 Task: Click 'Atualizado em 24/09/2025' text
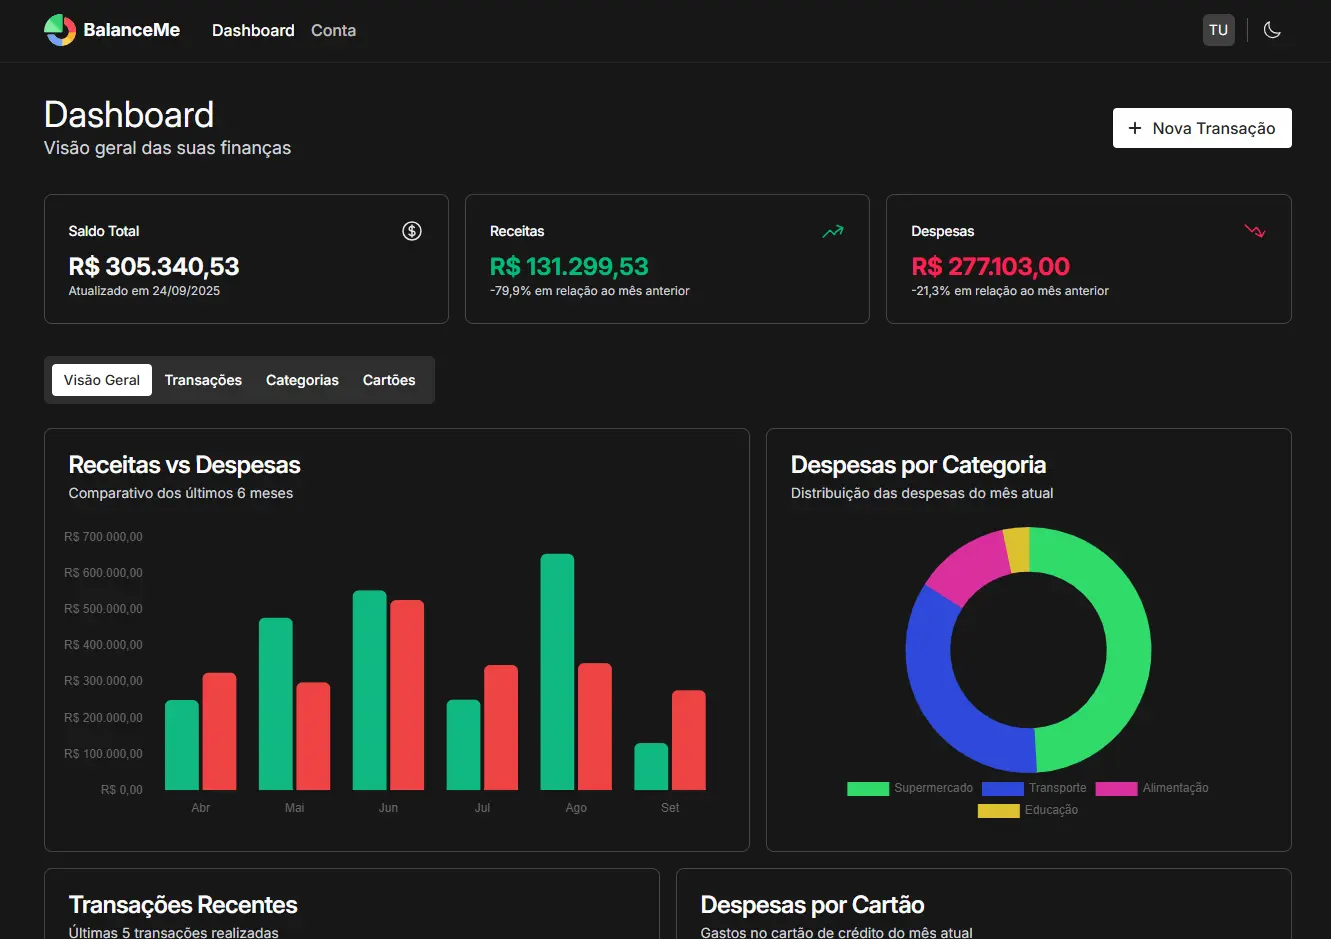point(144,291)
